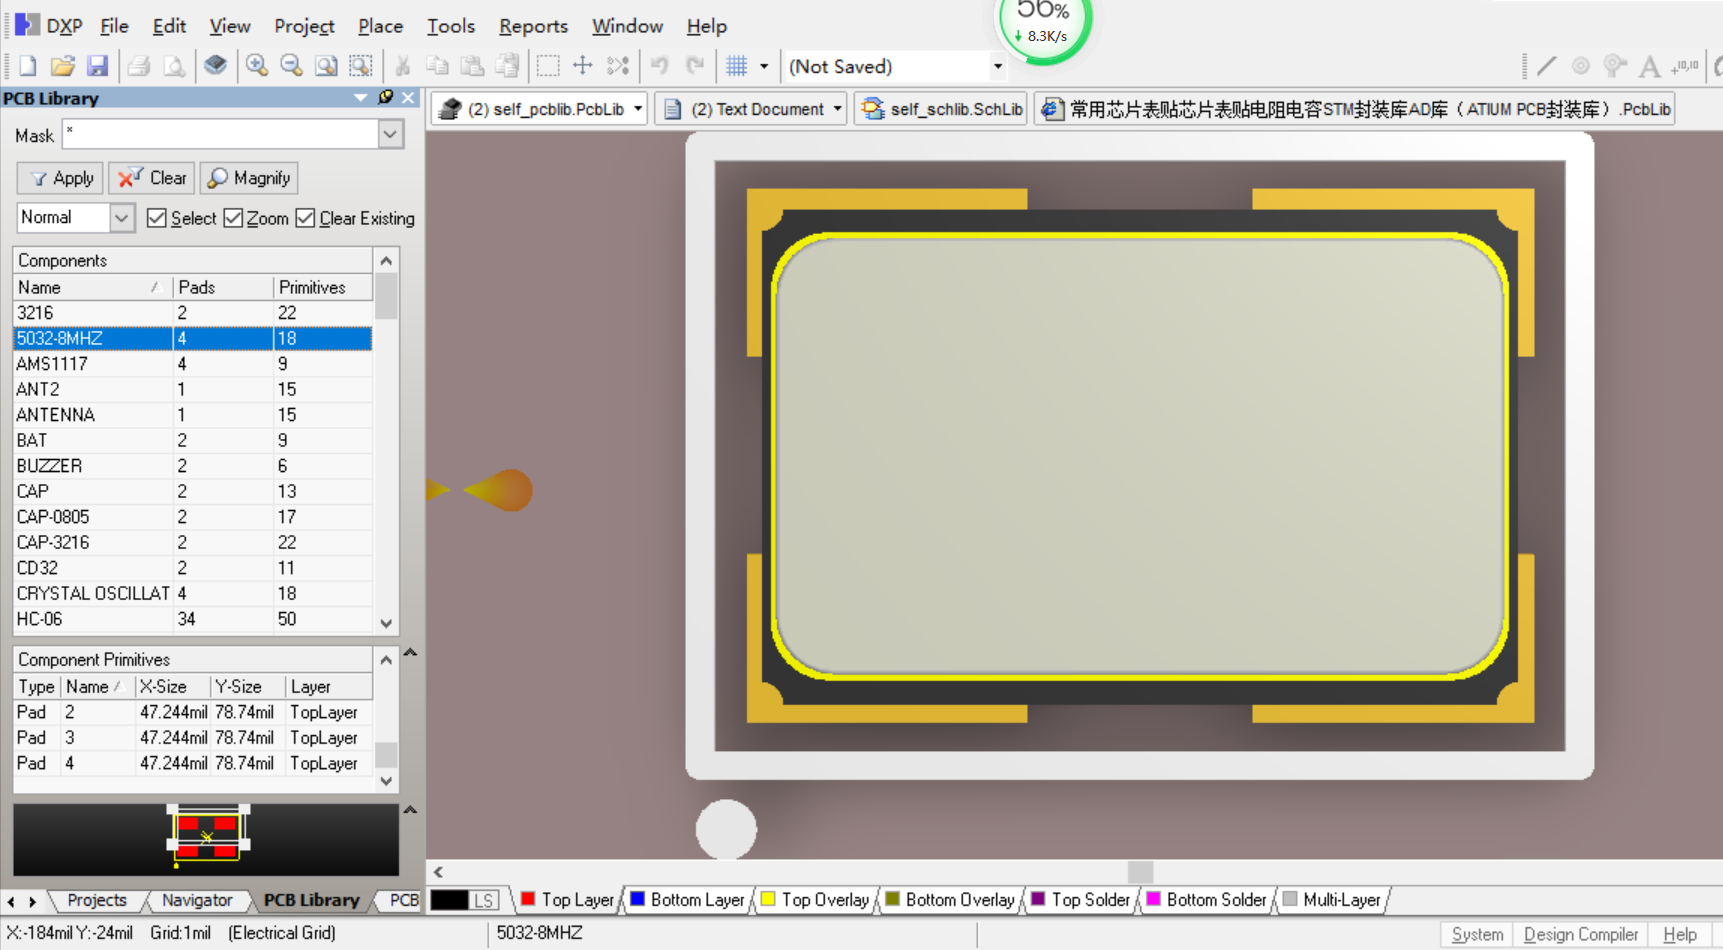Open the Mask filter dropdown

click(x=390, y=134)
